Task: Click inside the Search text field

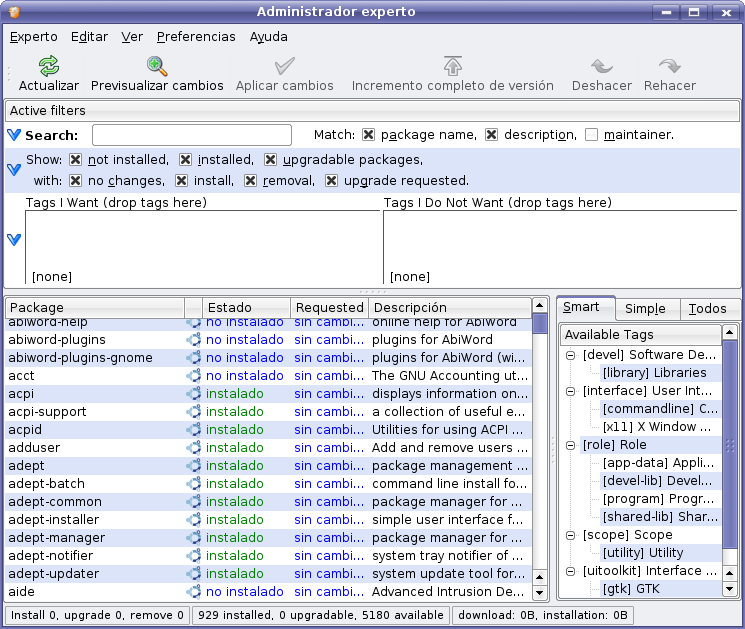Action: (x=192, y=135)
